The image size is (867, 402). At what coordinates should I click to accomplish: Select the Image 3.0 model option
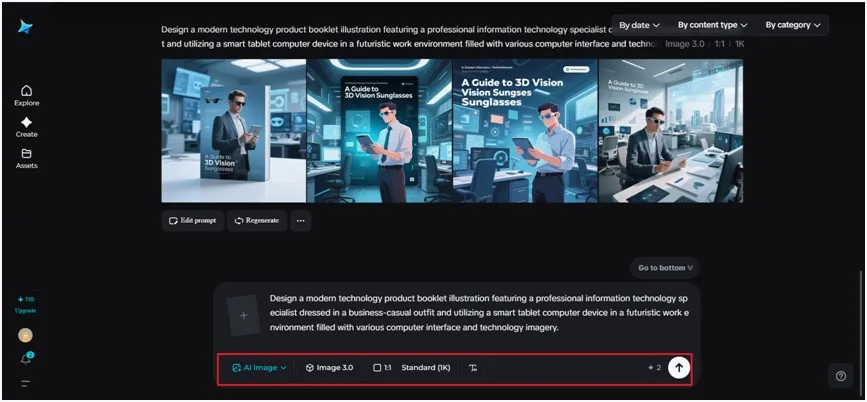[x=329, y=368]
